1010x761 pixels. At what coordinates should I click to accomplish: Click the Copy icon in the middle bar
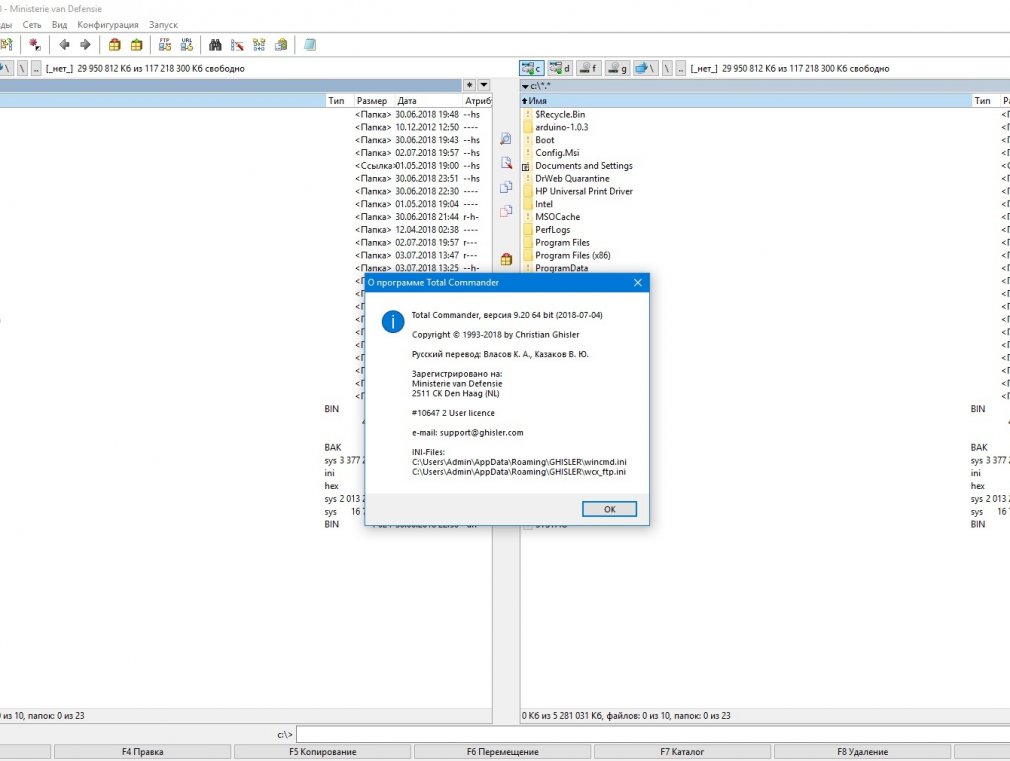(x=506, y=187)
